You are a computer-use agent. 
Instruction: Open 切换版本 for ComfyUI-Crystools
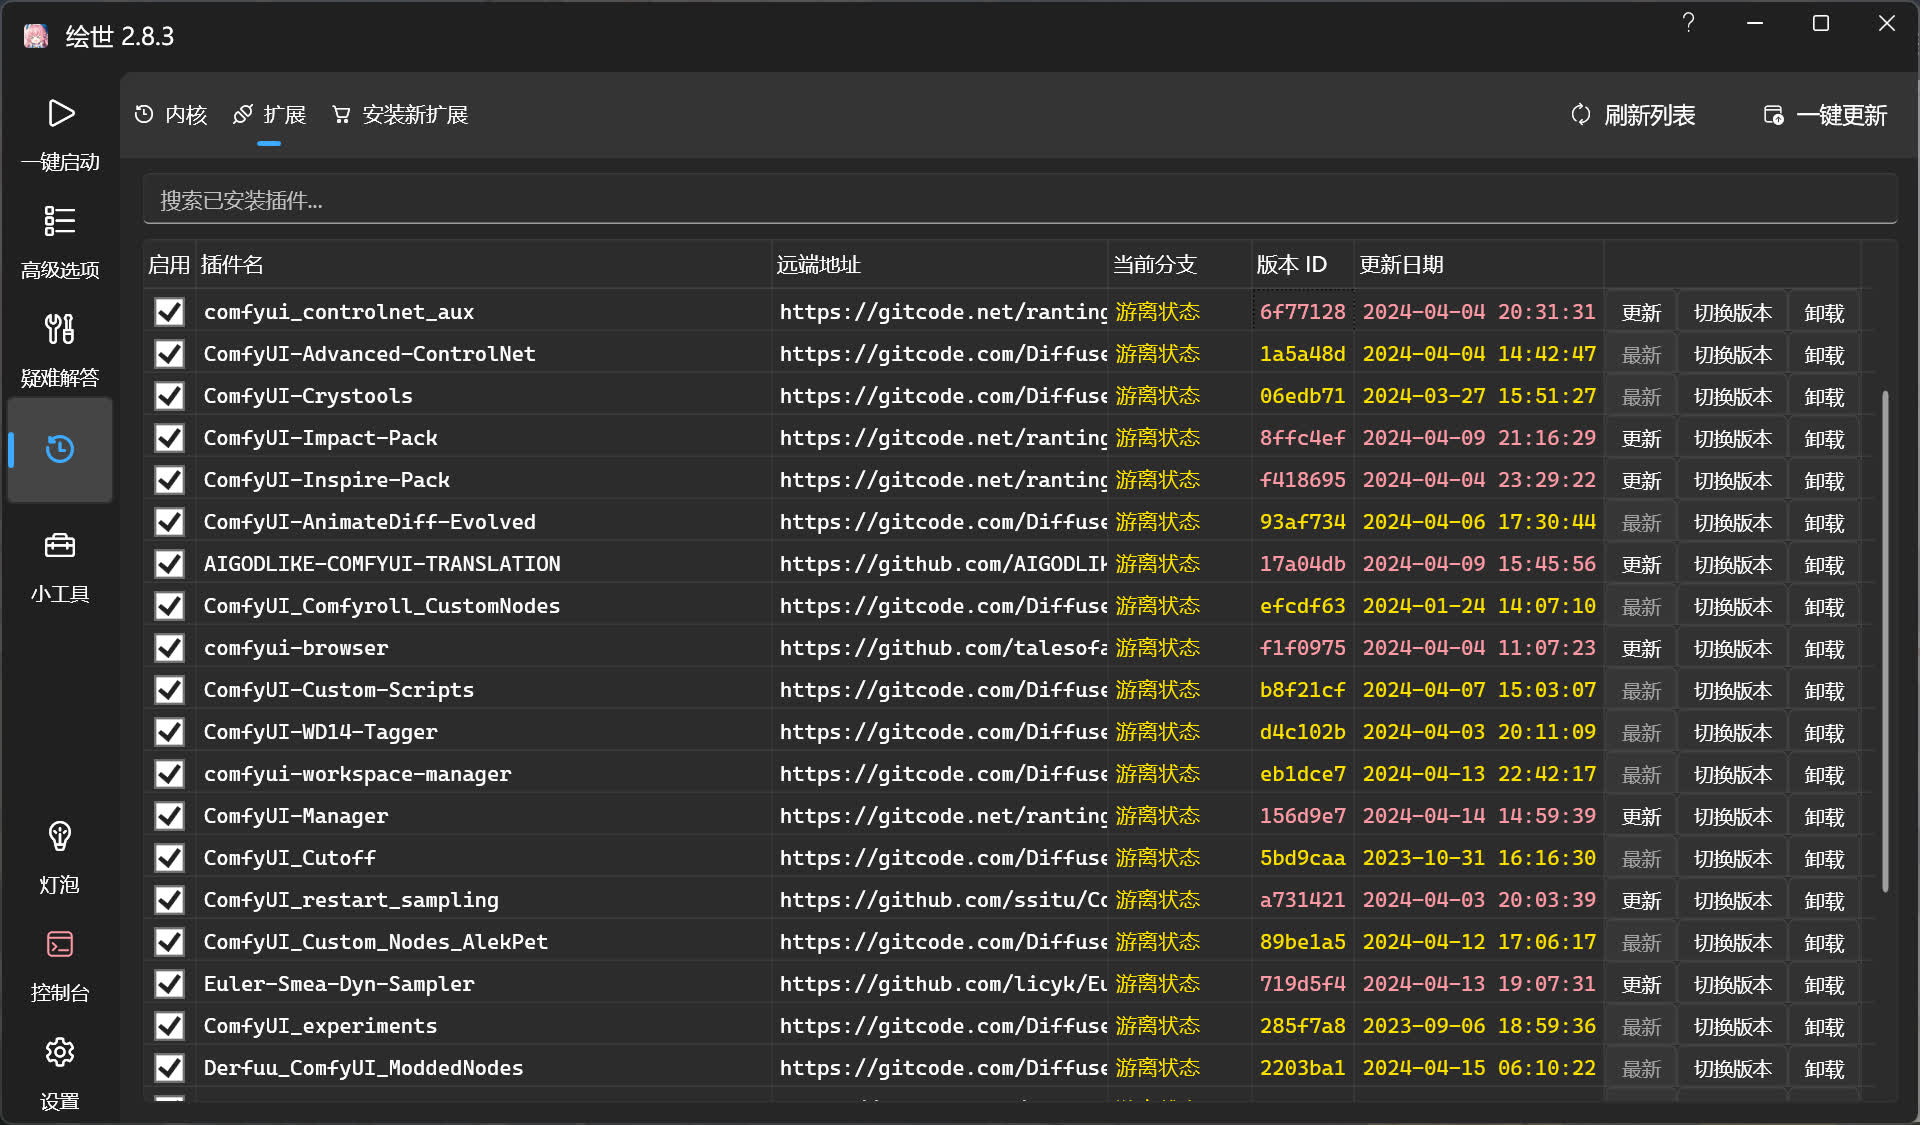click(1731, 395)
